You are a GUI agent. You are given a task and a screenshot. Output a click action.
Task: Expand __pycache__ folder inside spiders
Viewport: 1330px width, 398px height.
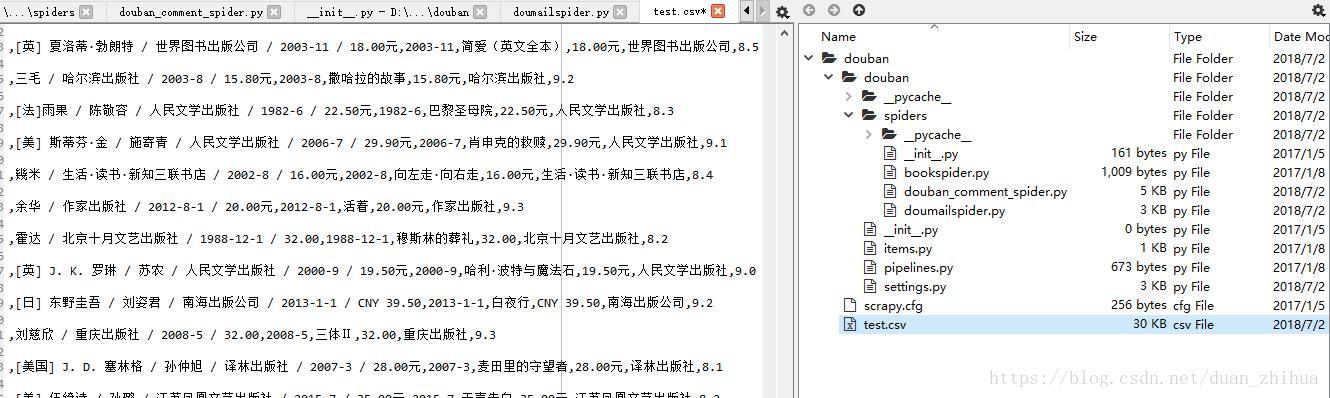click(x=869, y=134)
